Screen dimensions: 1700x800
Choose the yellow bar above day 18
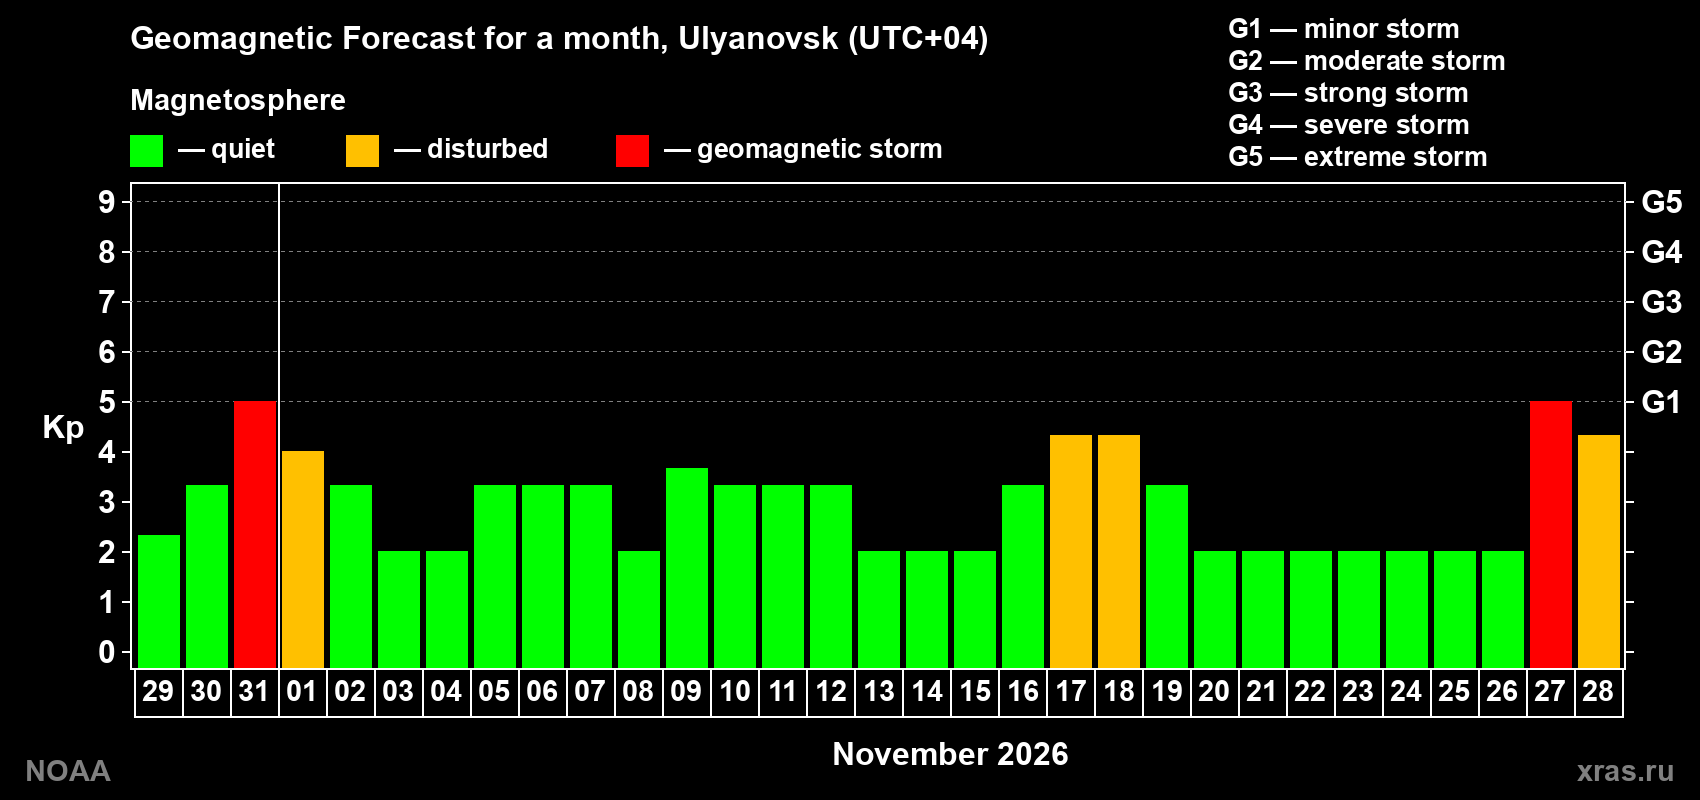click(x=1119, y=552)
